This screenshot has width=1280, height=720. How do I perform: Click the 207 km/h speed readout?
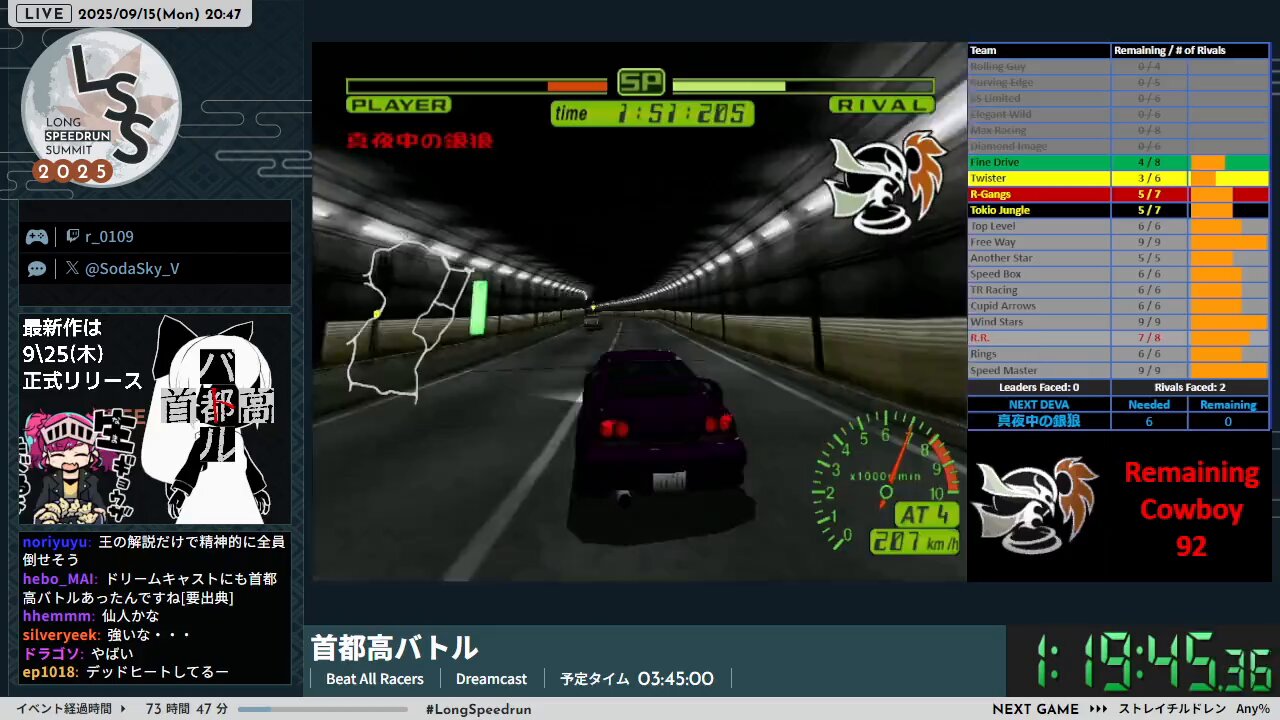click(914, 542)
